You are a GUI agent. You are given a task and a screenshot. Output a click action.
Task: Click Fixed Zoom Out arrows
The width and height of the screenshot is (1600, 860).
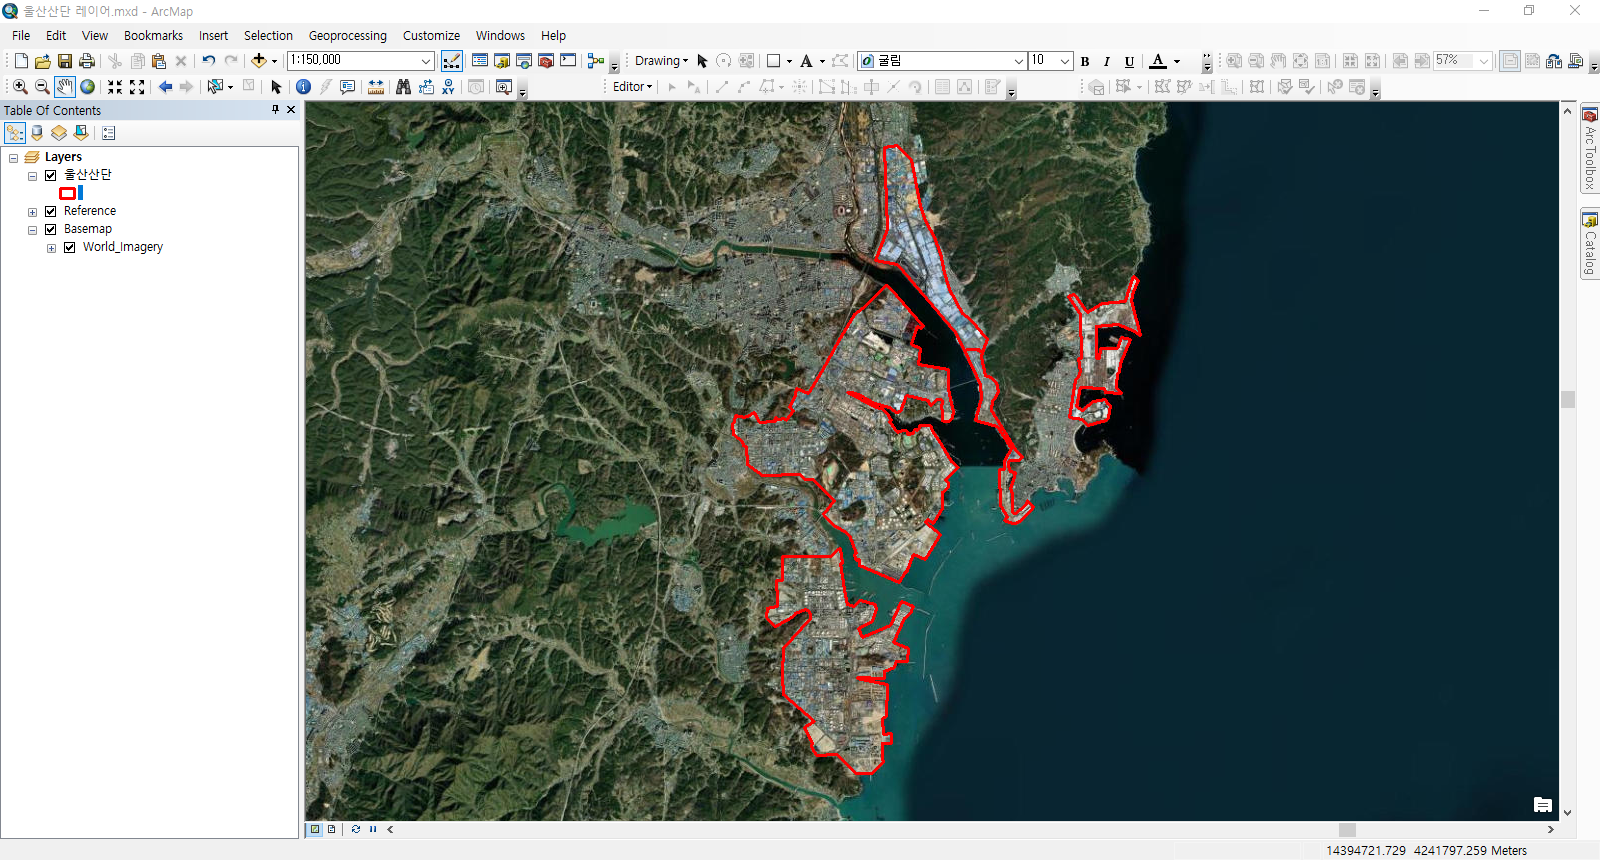click(x=137, y=87)
